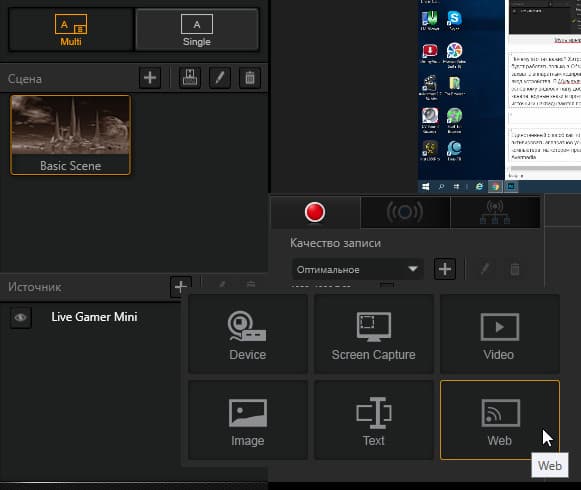Select the Web source tile

click(499, 420)
